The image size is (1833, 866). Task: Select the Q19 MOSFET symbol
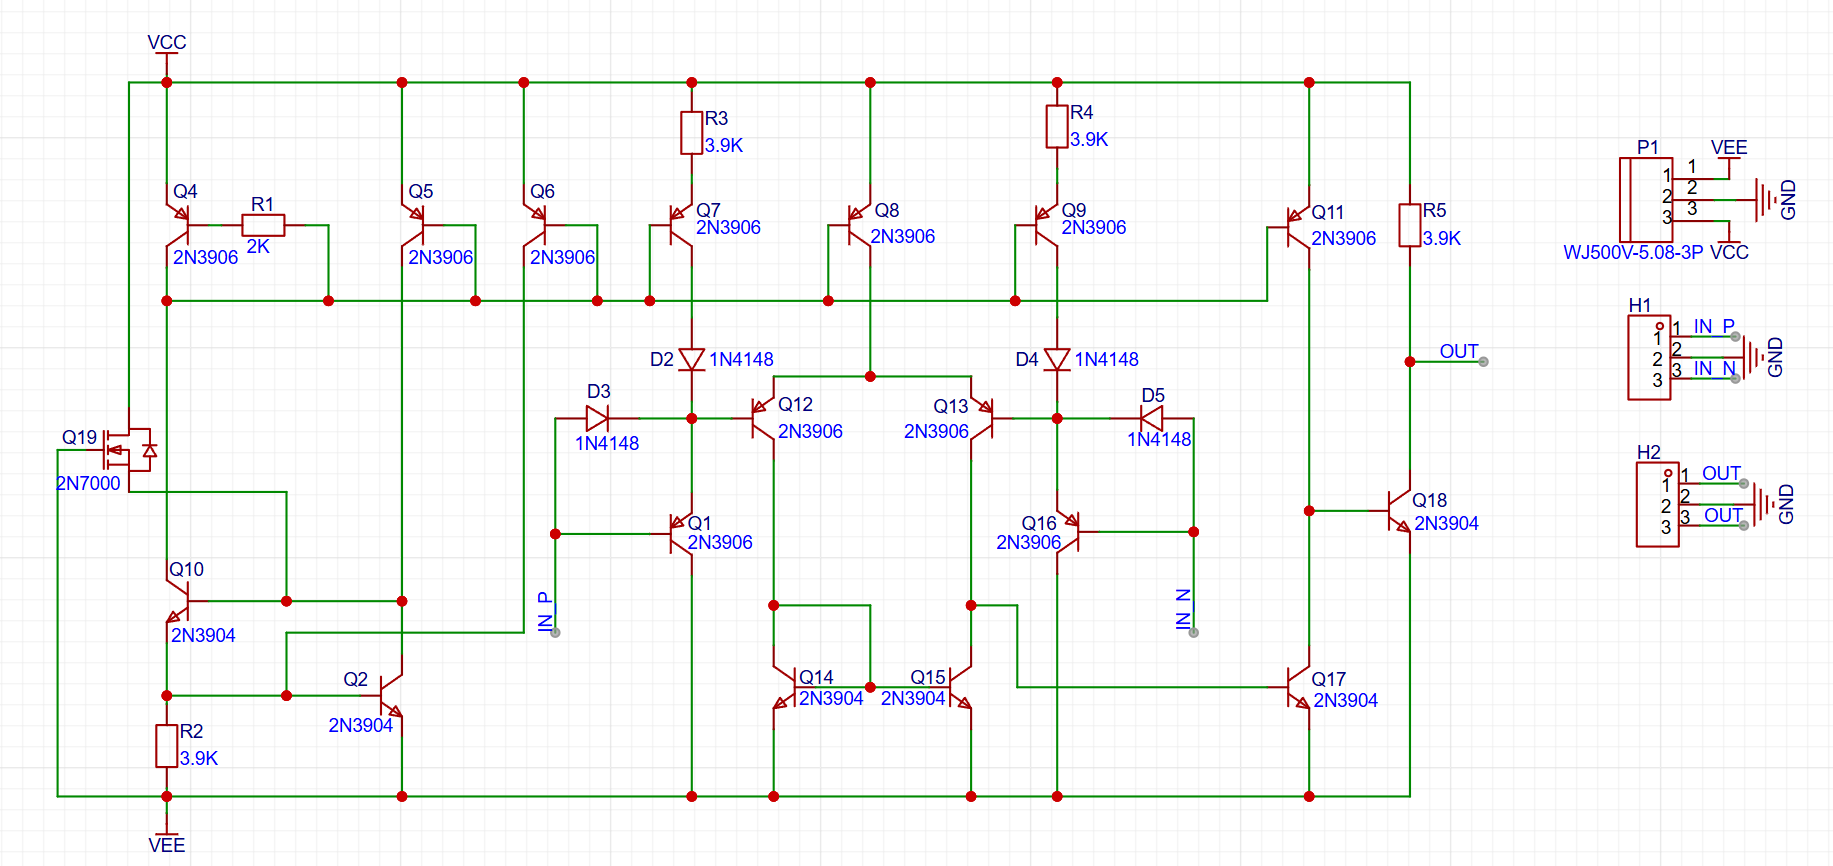(128, 450)
